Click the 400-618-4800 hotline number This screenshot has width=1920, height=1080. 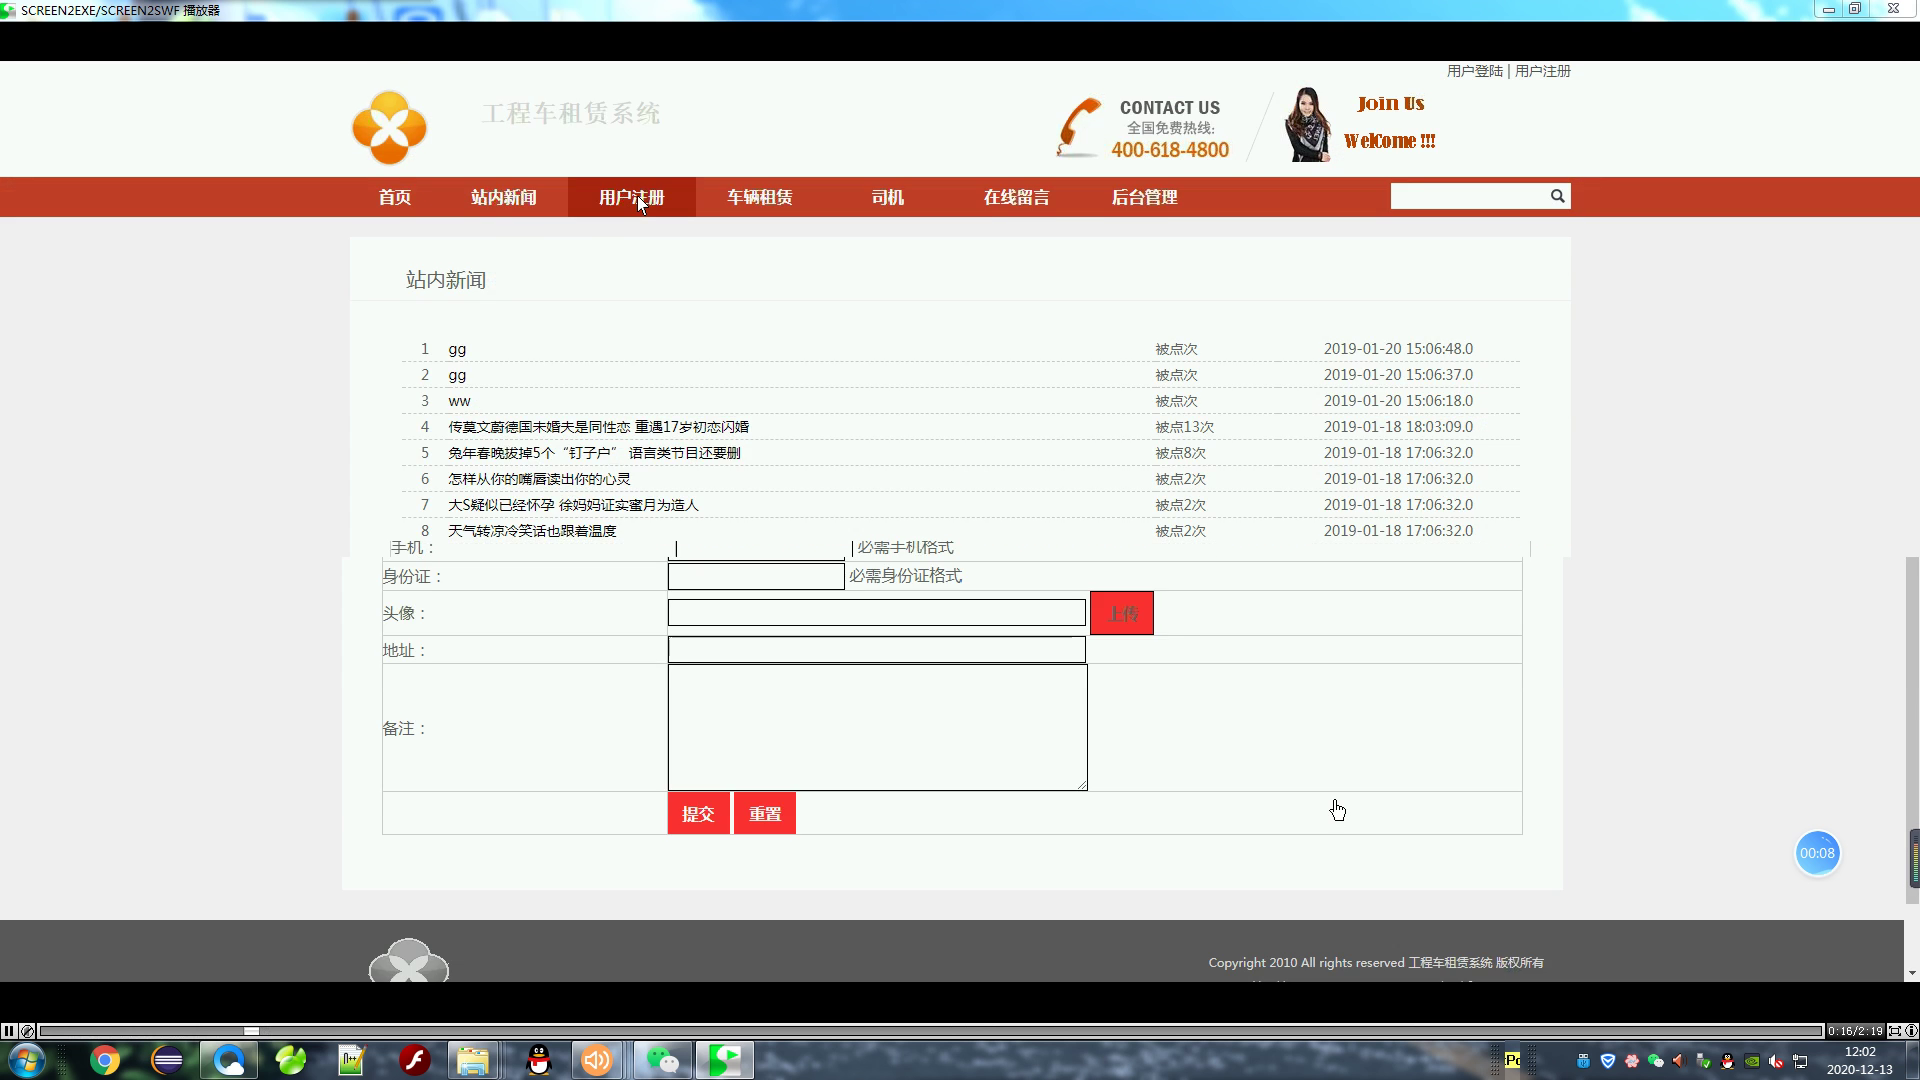coord(1170,150)
